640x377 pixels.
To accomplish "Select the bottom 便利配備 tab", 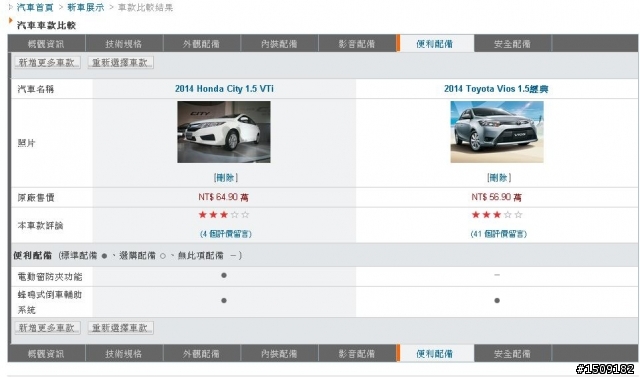I will 435,353.
